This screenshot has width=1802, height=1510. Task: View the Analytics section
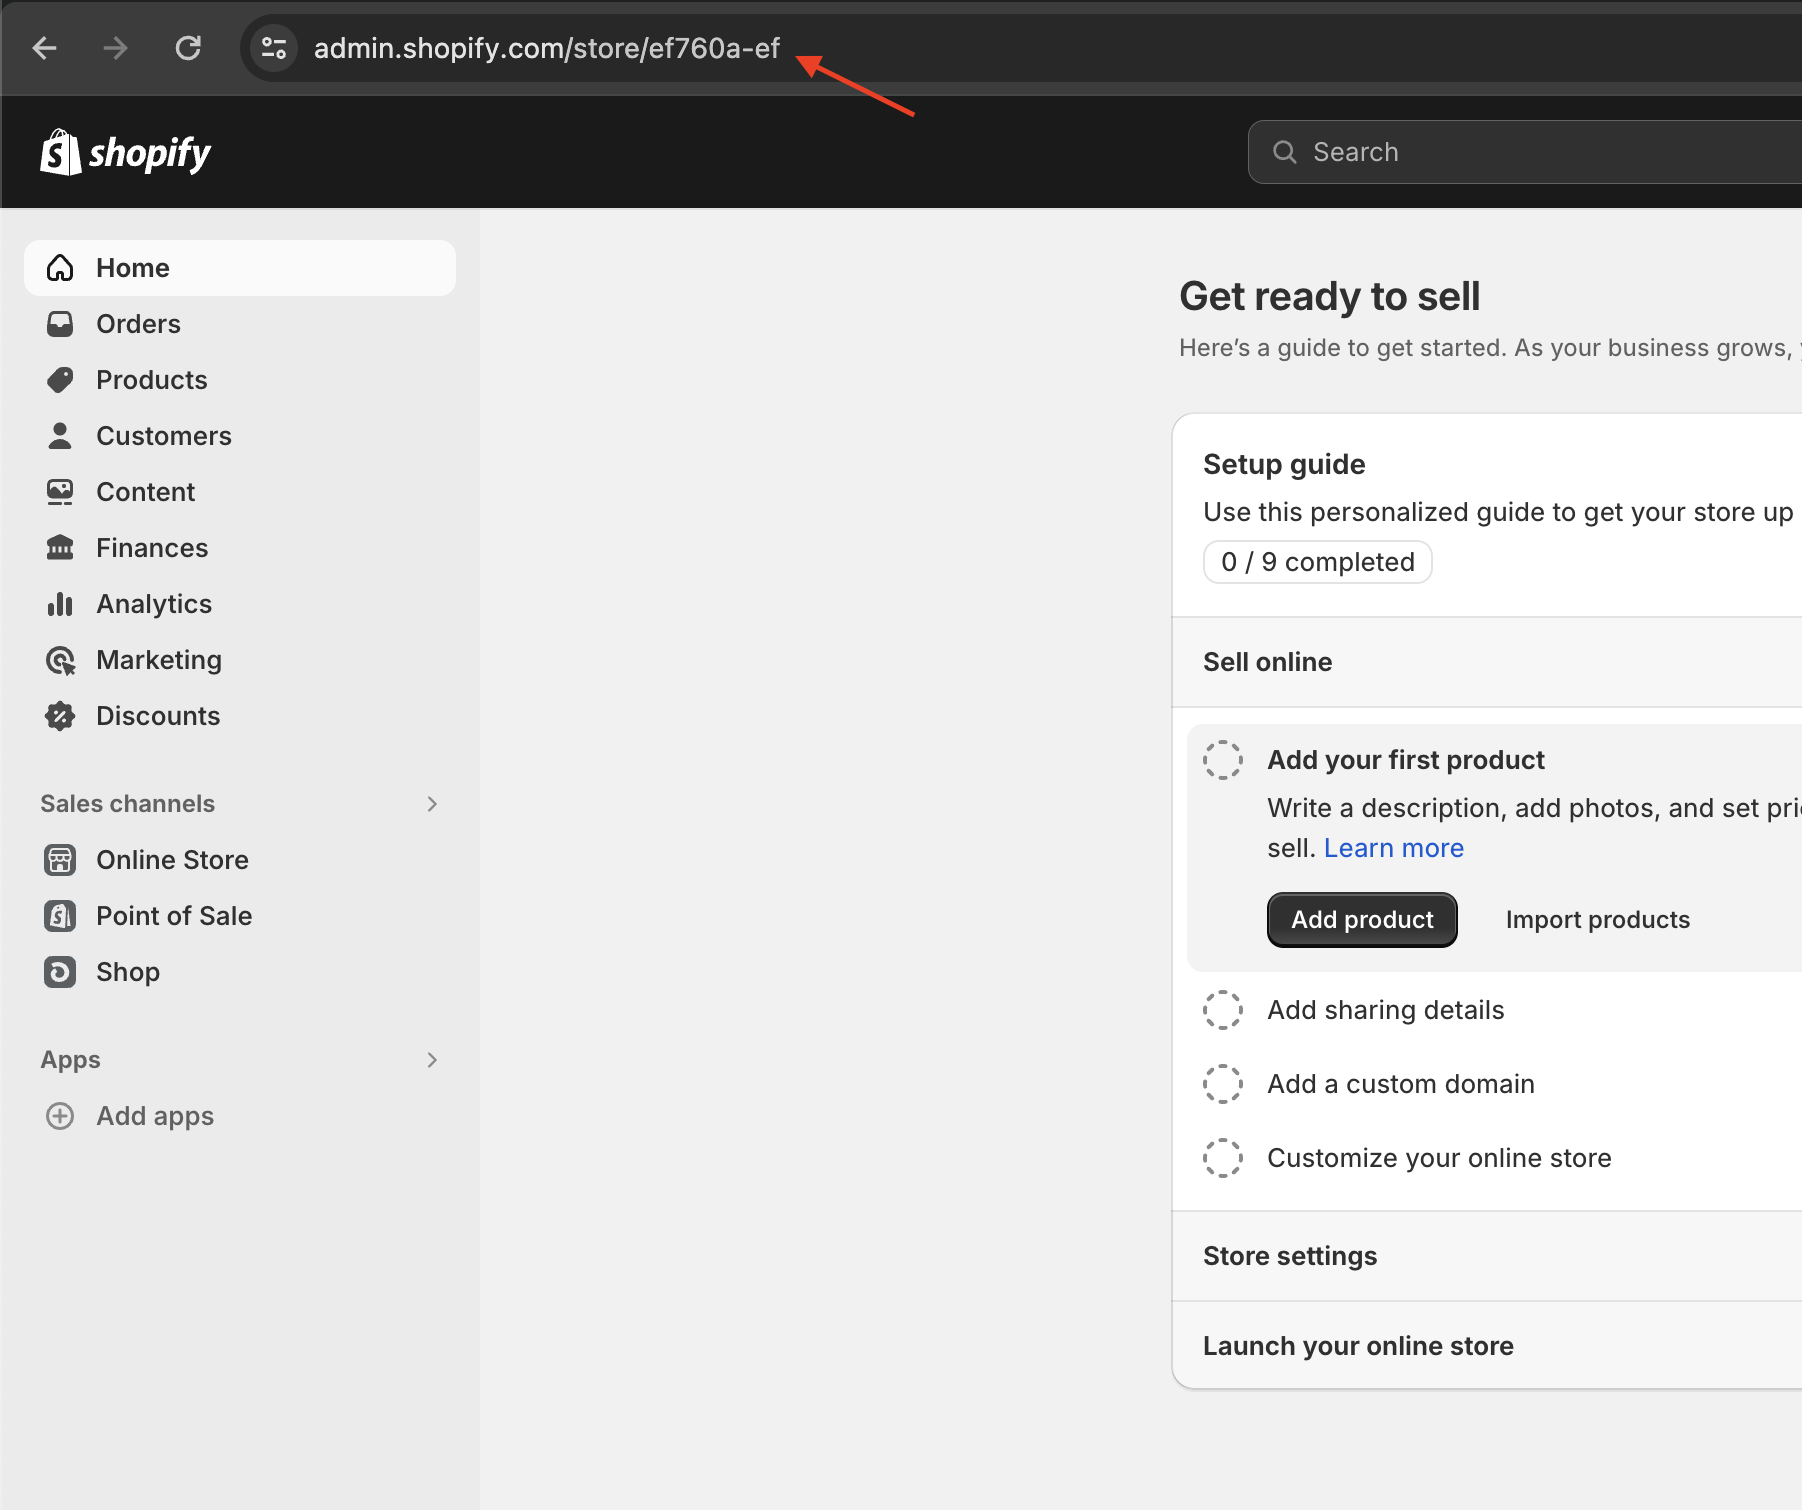[240, 604]
